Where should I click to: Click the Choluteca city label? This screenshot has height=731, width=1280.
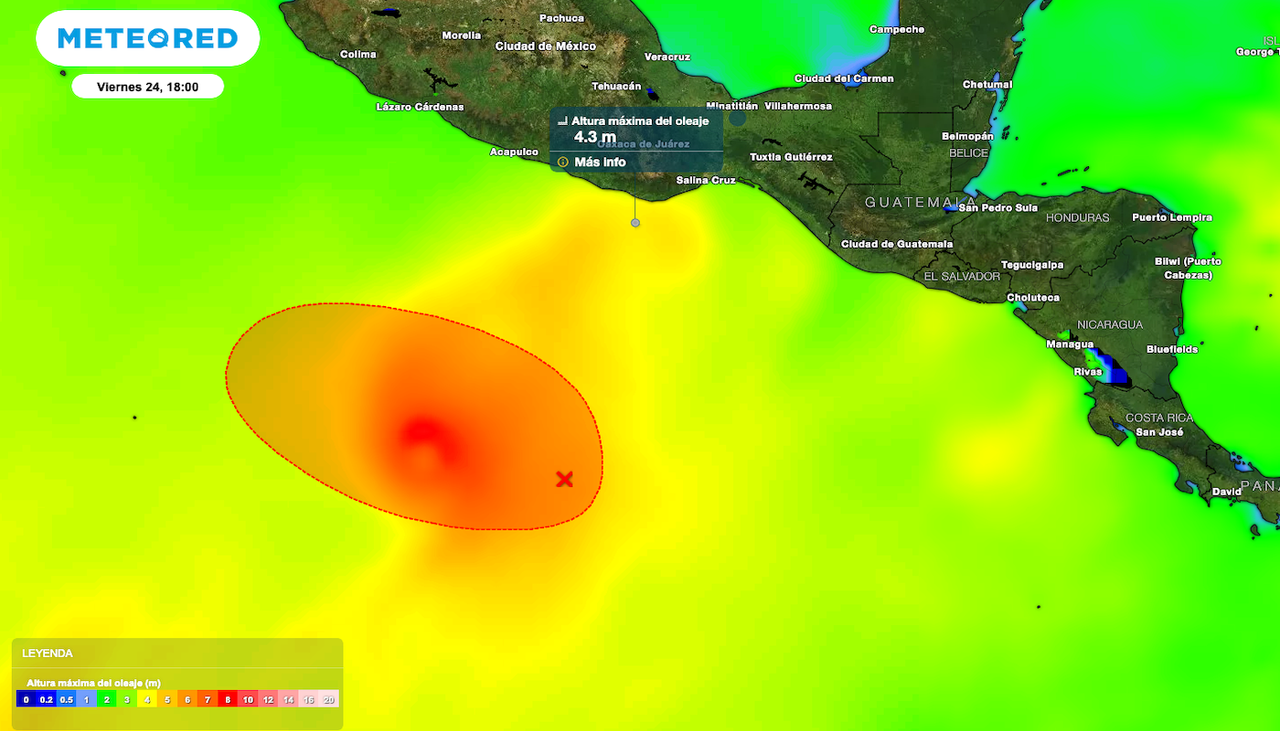click(x=1033, y=297)
